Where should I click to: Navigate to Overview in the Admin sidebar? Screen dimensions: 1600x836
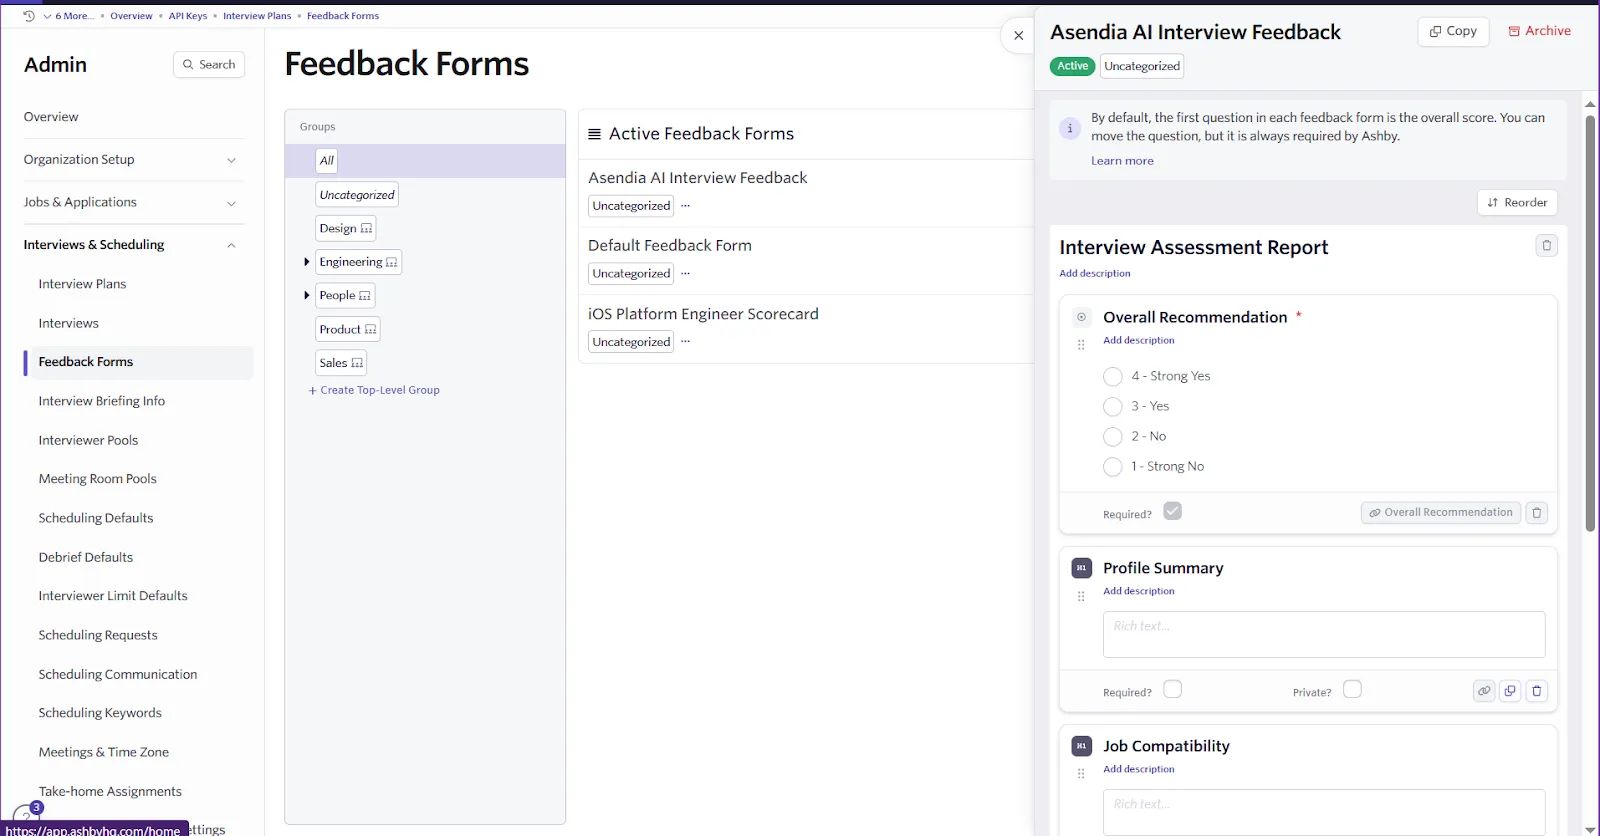point(51,117)
